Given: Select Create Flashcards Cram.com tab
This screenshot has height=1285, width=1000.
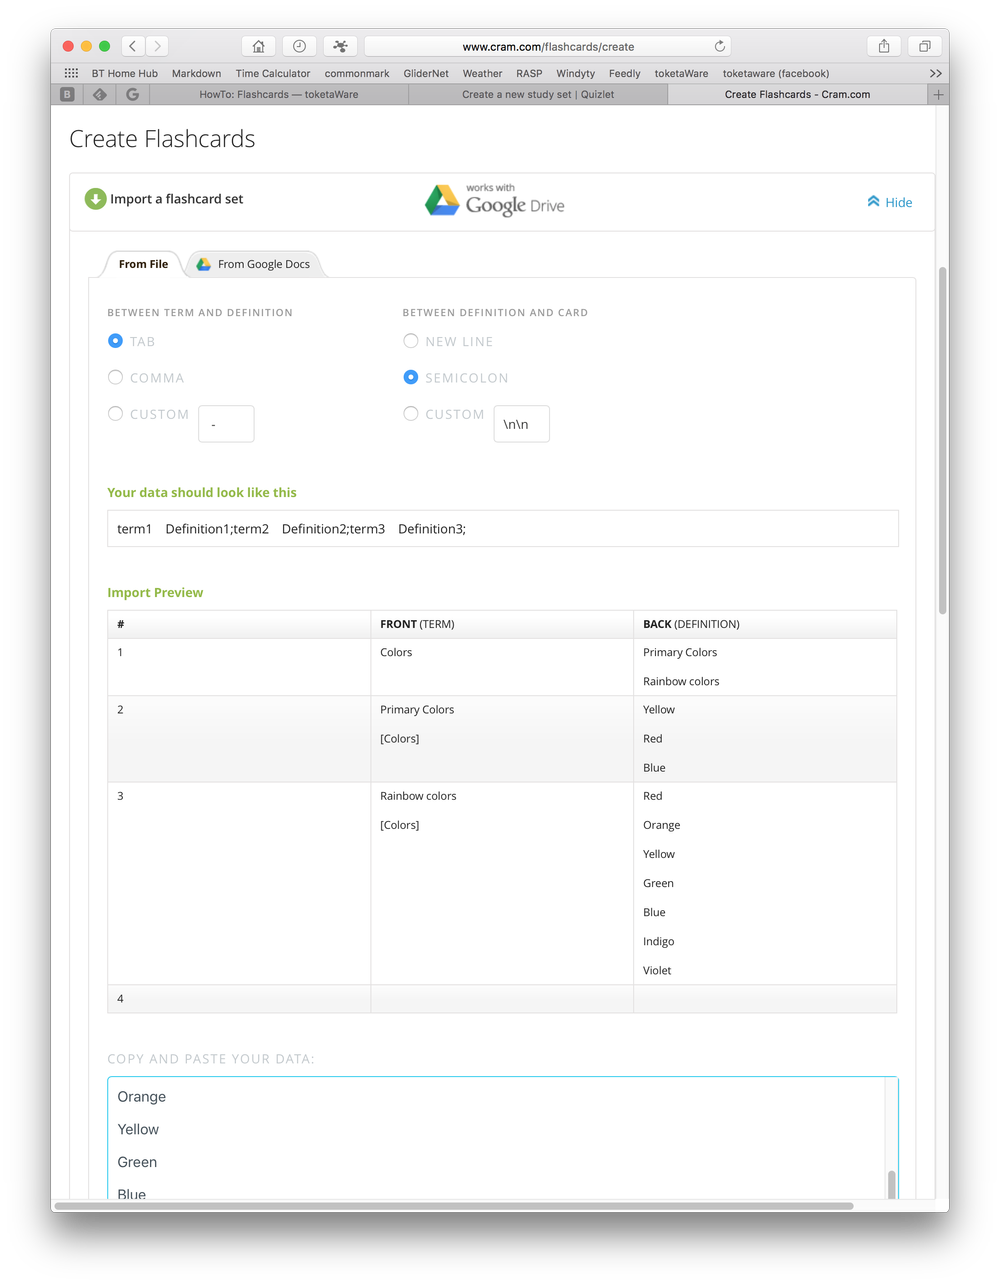Looking at the screenshot, I should (x=797, y=94).
